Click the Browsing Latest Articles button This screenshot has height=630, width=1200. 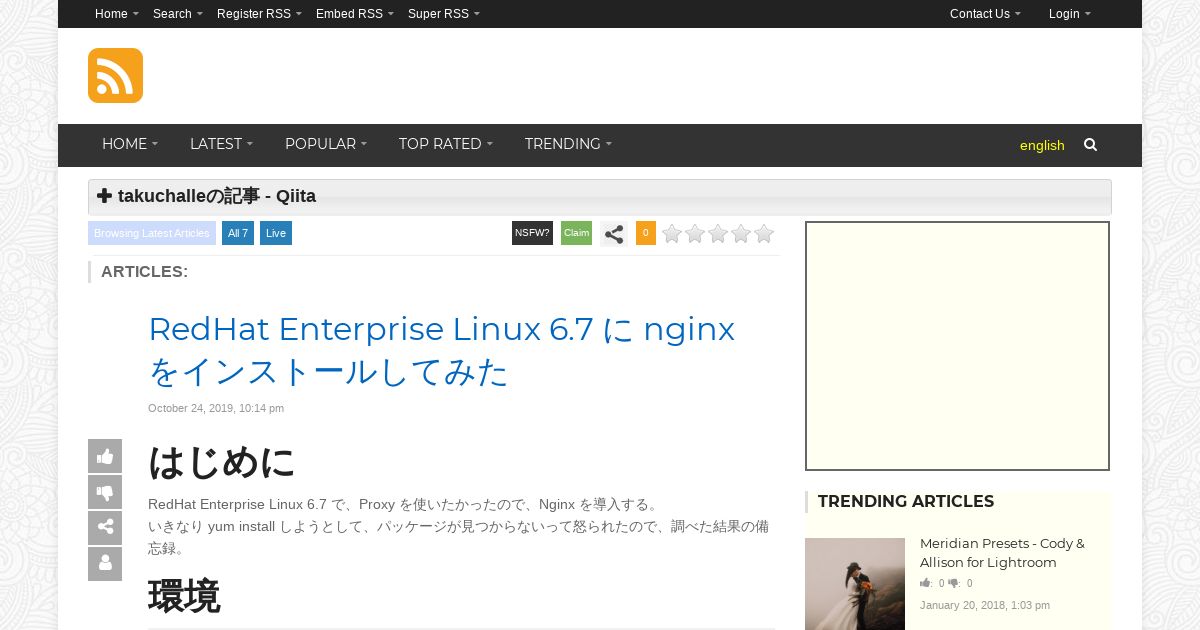(x=152, y=233)
